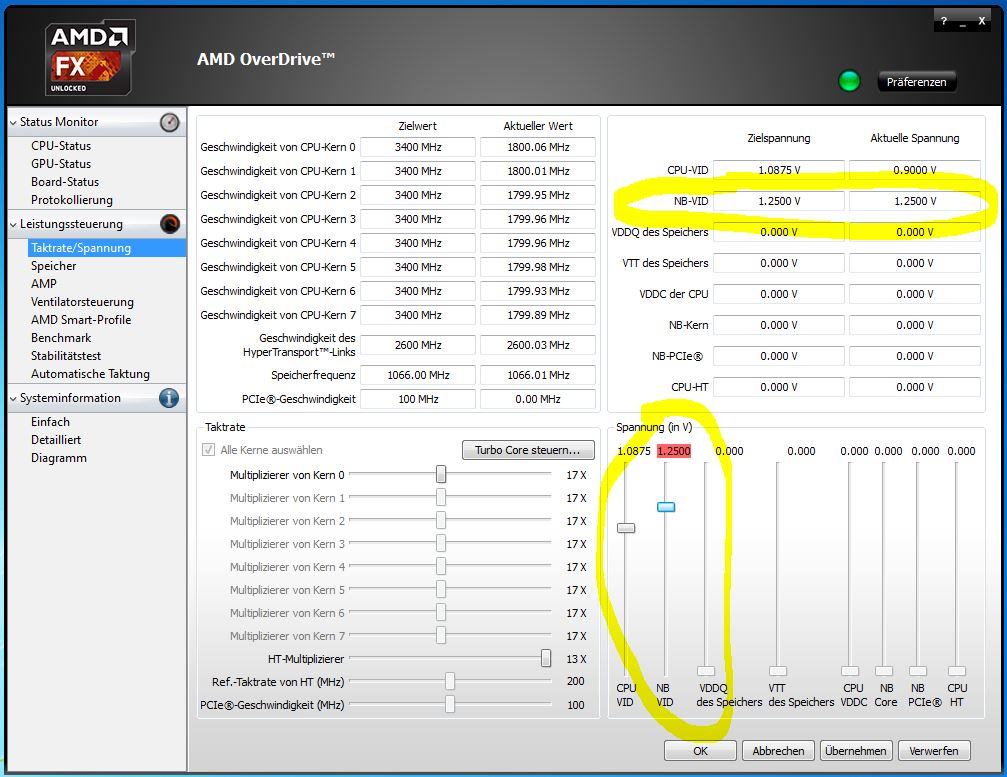Click the VDDQ des Speichers slider handle
The width and height of the screenshot is (1007, 777).
pos(706,671)
